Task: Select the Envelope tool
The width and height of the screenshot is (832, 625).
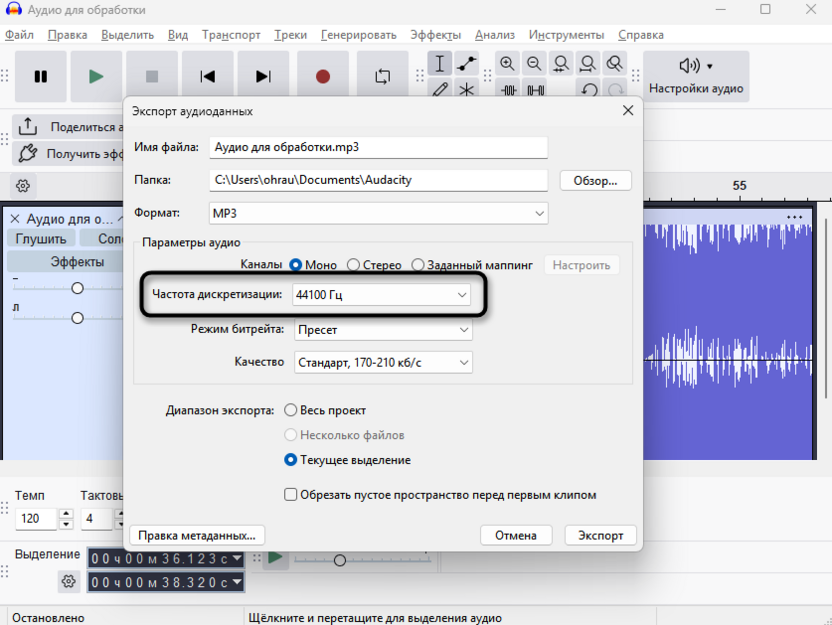Action: 466,62
